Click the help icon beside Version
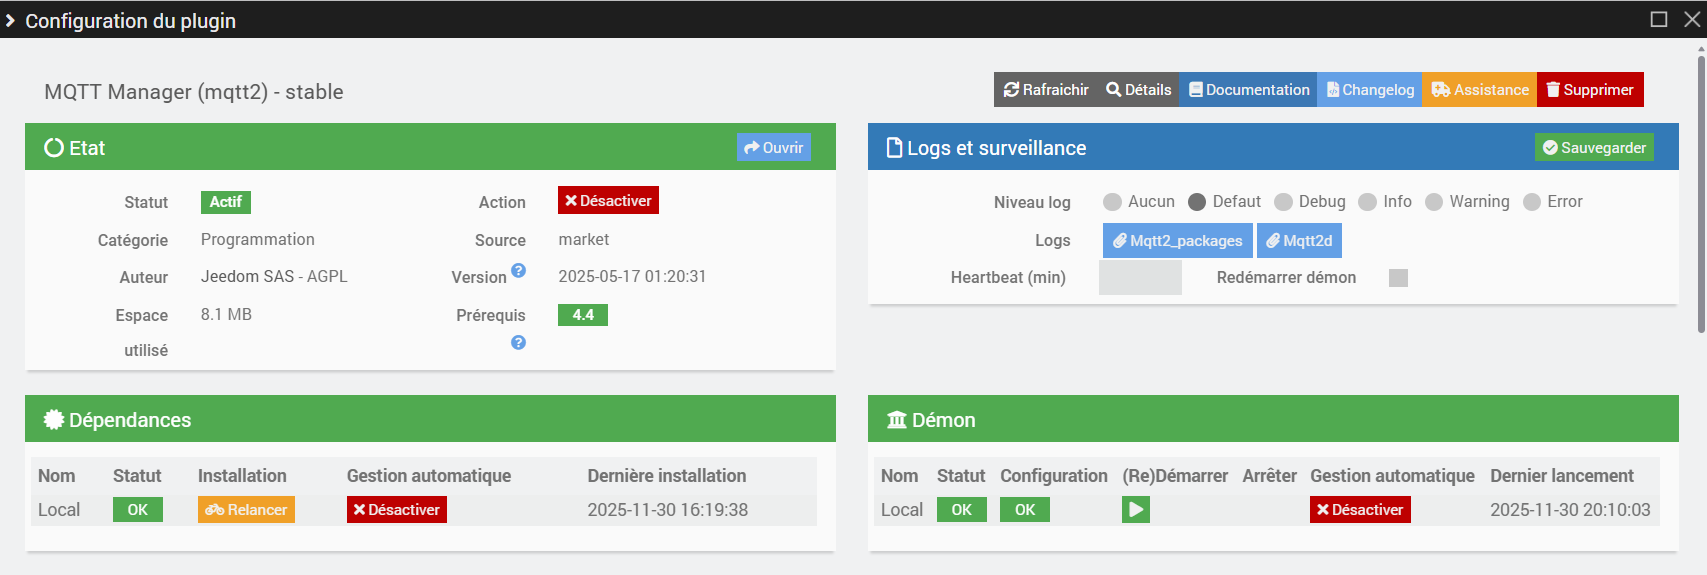 coord(518,270)
